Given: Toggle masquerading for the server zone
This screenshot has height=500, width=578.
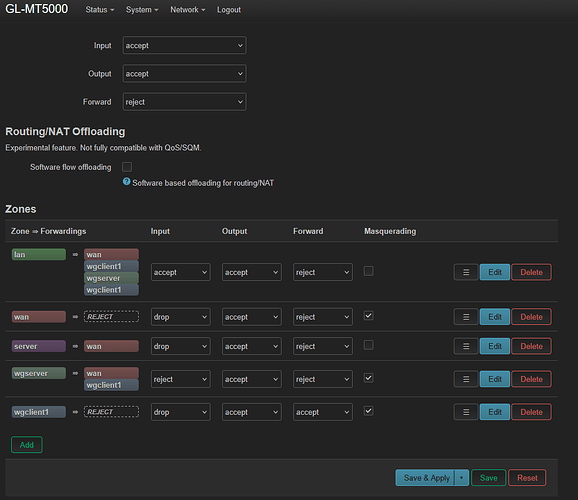Looking at the screenshot, I should 368,345.
